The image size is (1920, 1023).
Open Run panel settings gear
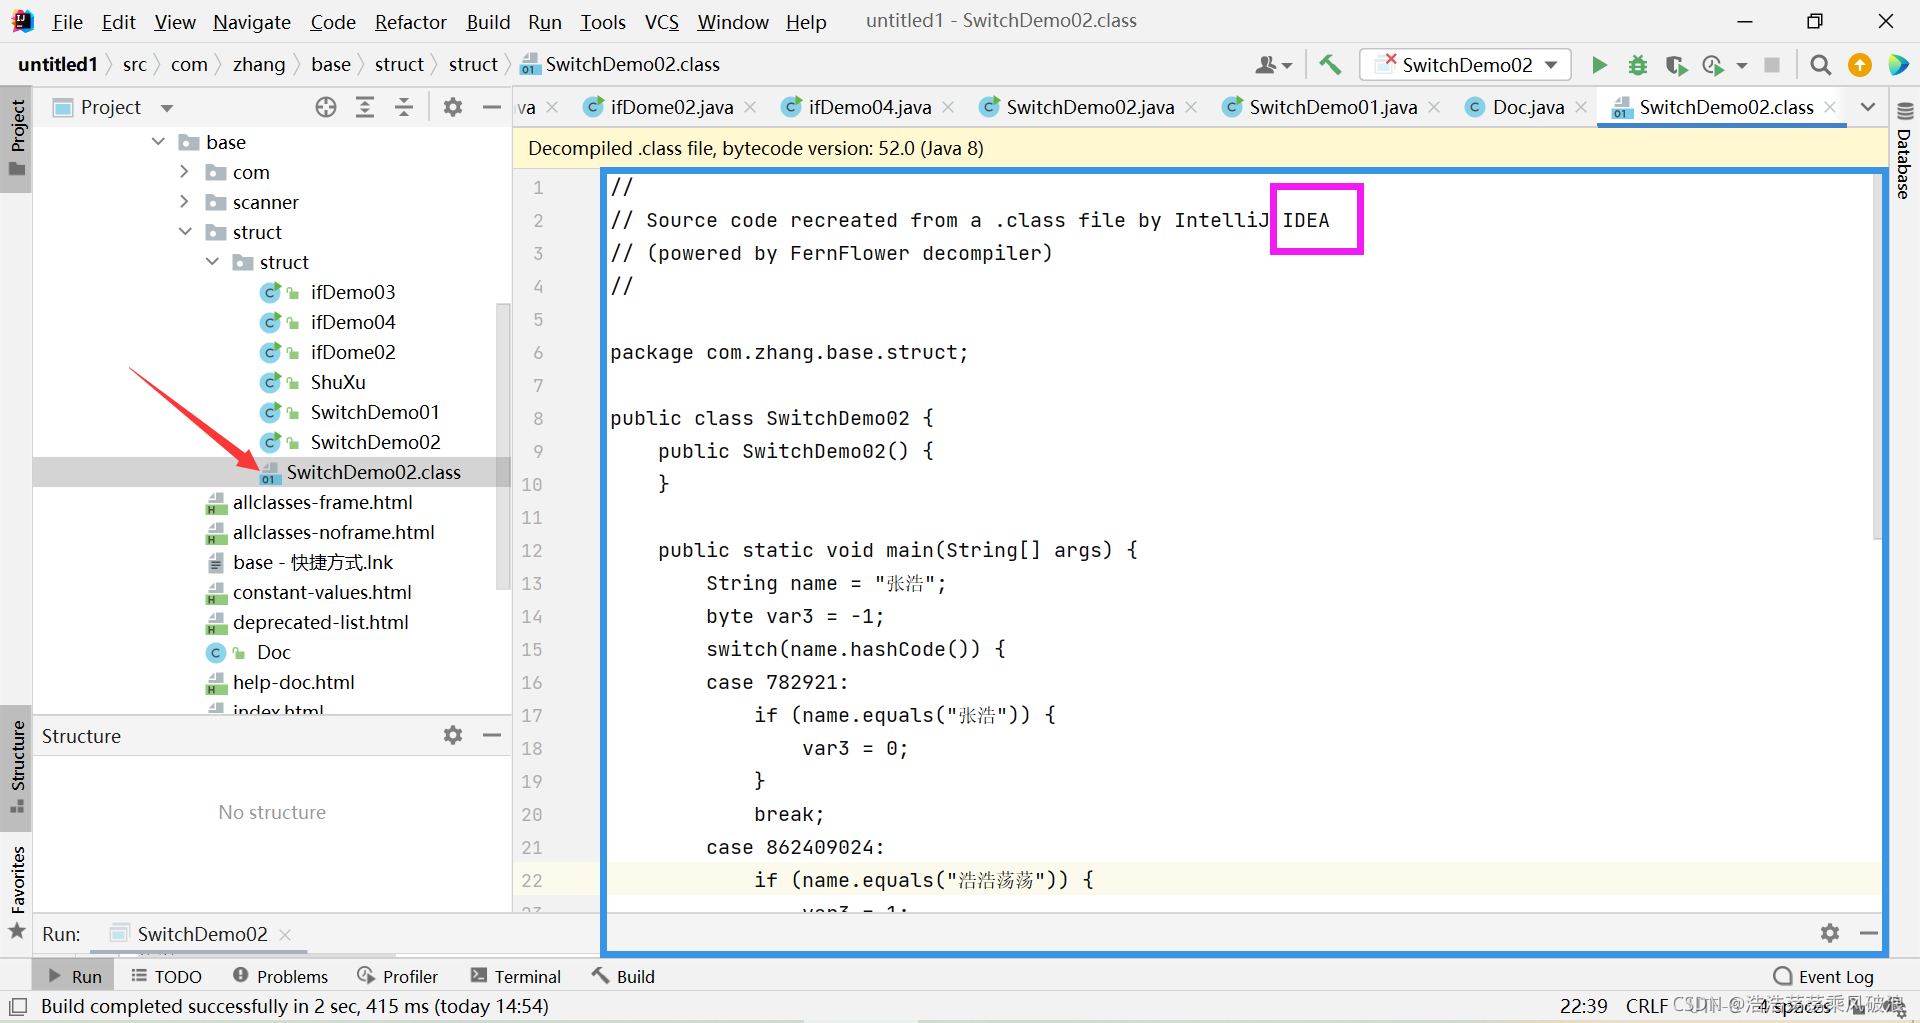pyautogui.click(x=1830, y=933)
